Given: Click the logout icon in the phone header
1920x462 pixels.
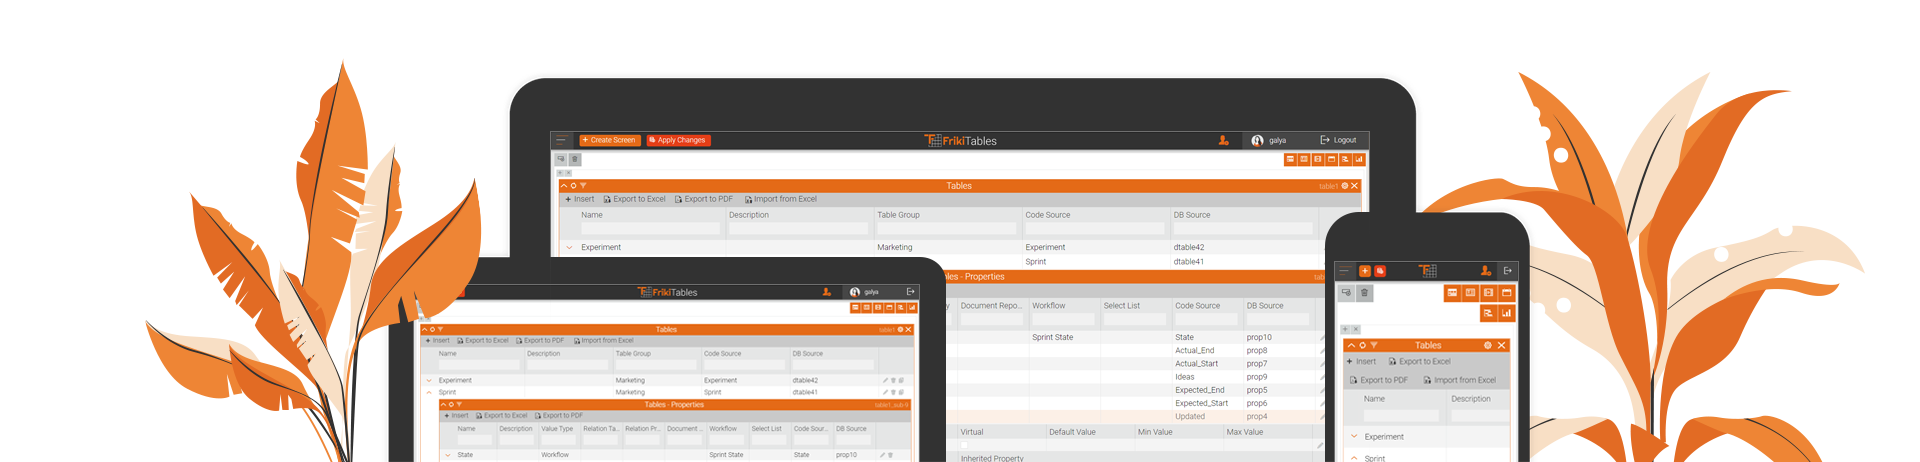Looking at the screenshot, I should (1508, 271).
